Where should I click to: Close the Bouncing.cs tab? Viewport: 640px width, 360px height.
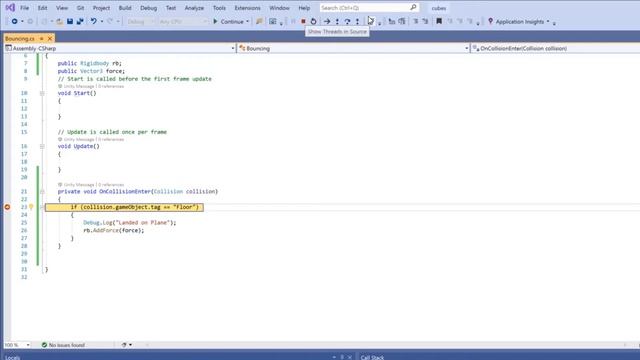[x=50, y=38]
